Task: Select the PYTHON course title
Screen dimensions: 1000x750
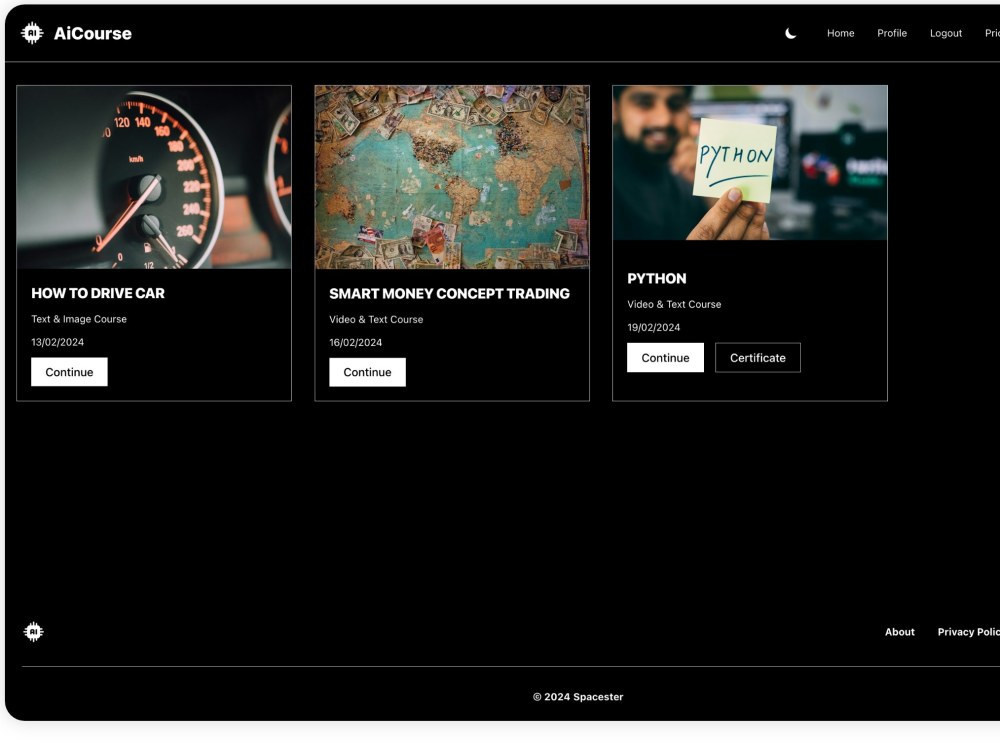Action: point(657,279)
